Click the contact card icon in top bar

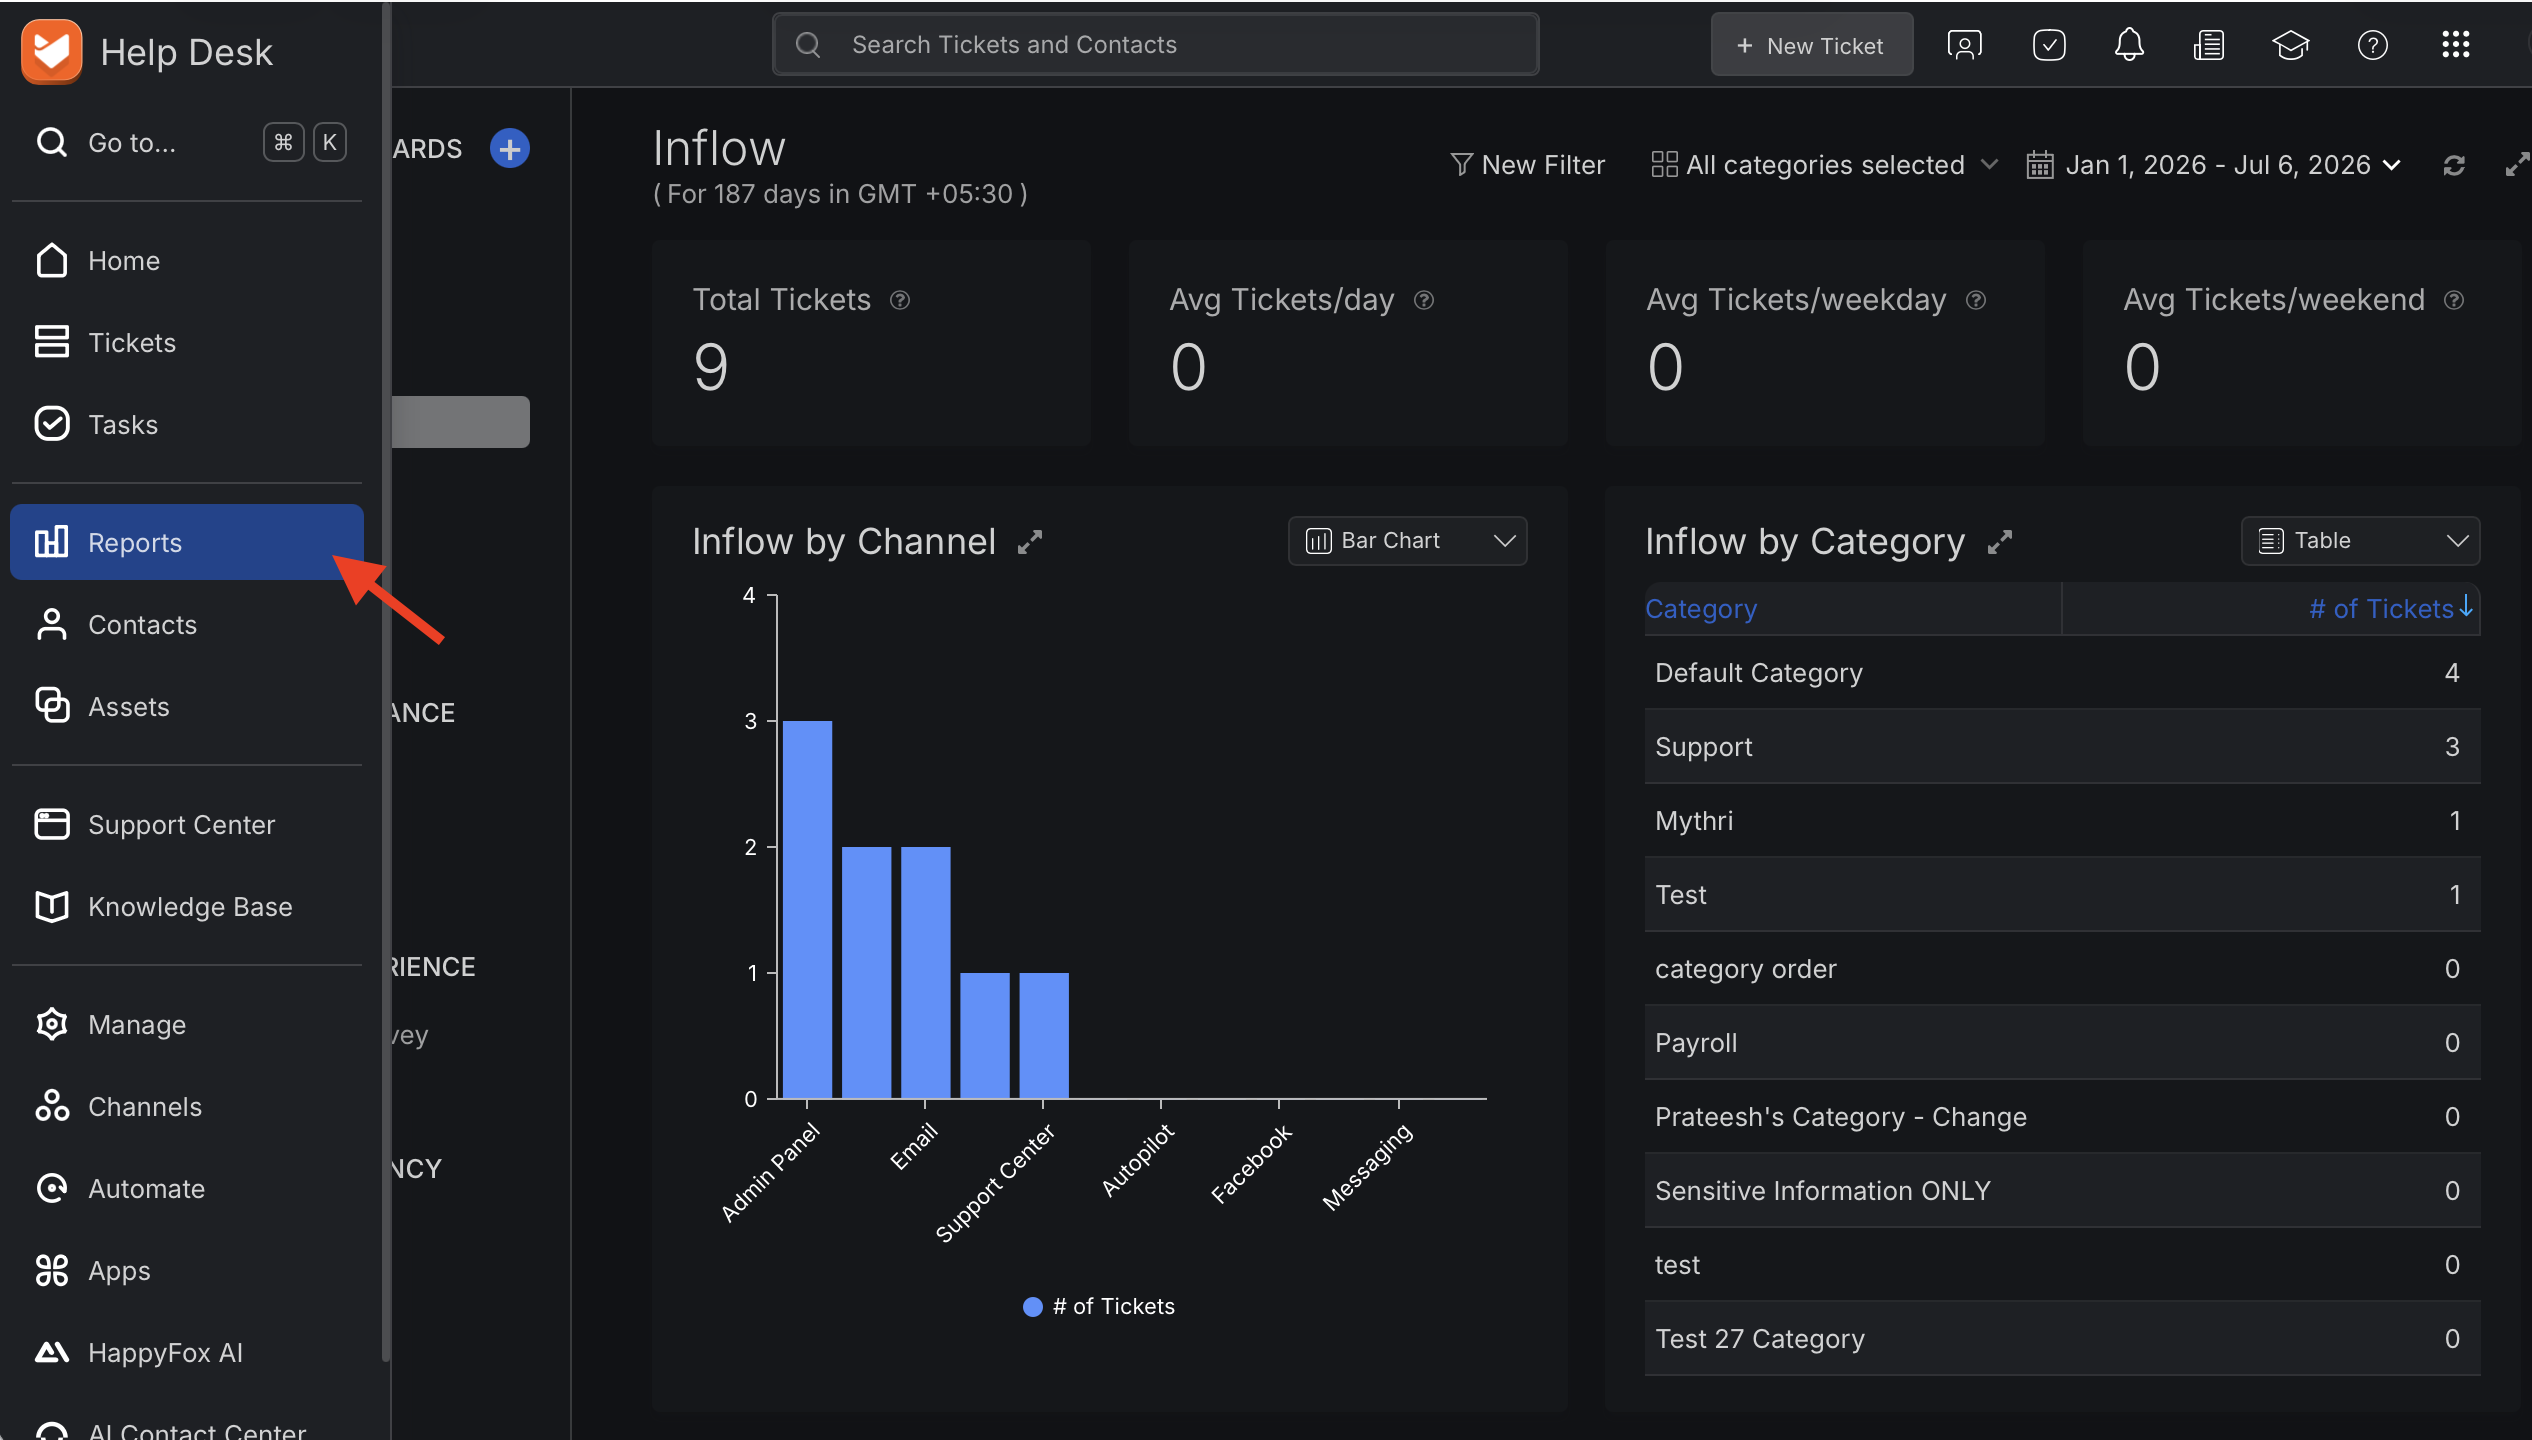pyautogui.click(x=1964, y=45)
